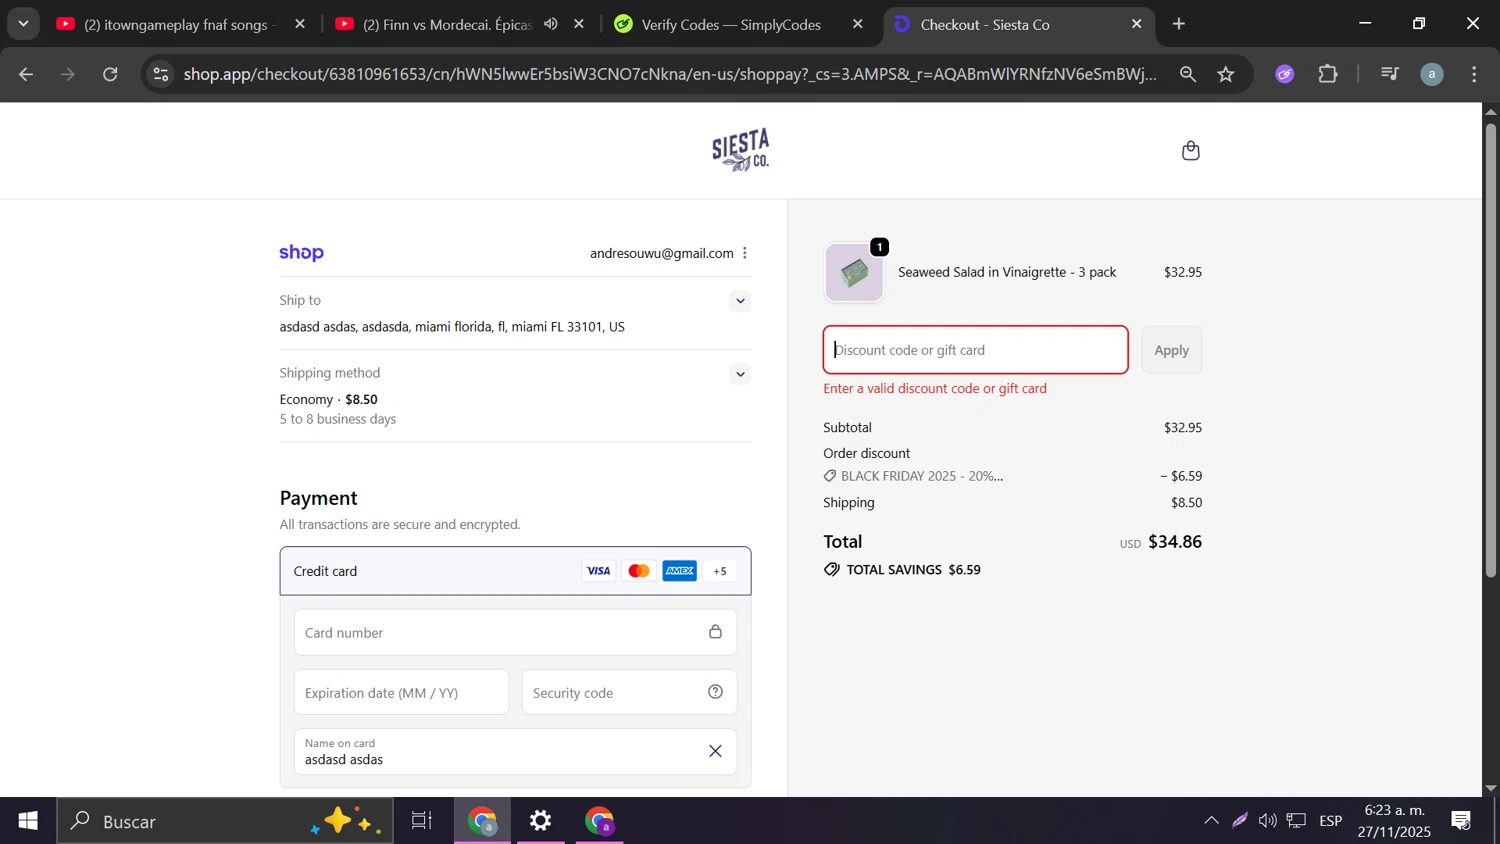Select the Credit card payment option
Viewport: 1500px width, 844px height.
(515, 571)
